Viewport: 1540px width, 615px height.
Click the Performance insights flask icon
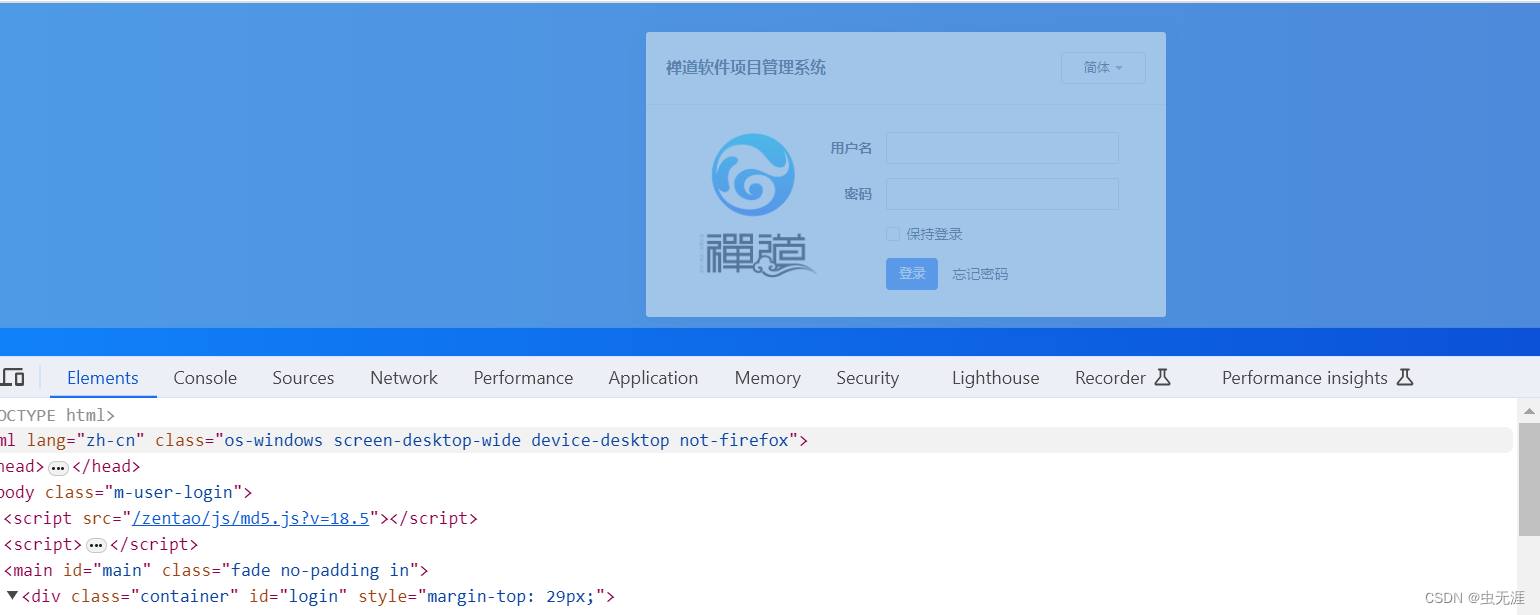[x=1405, y=377]
